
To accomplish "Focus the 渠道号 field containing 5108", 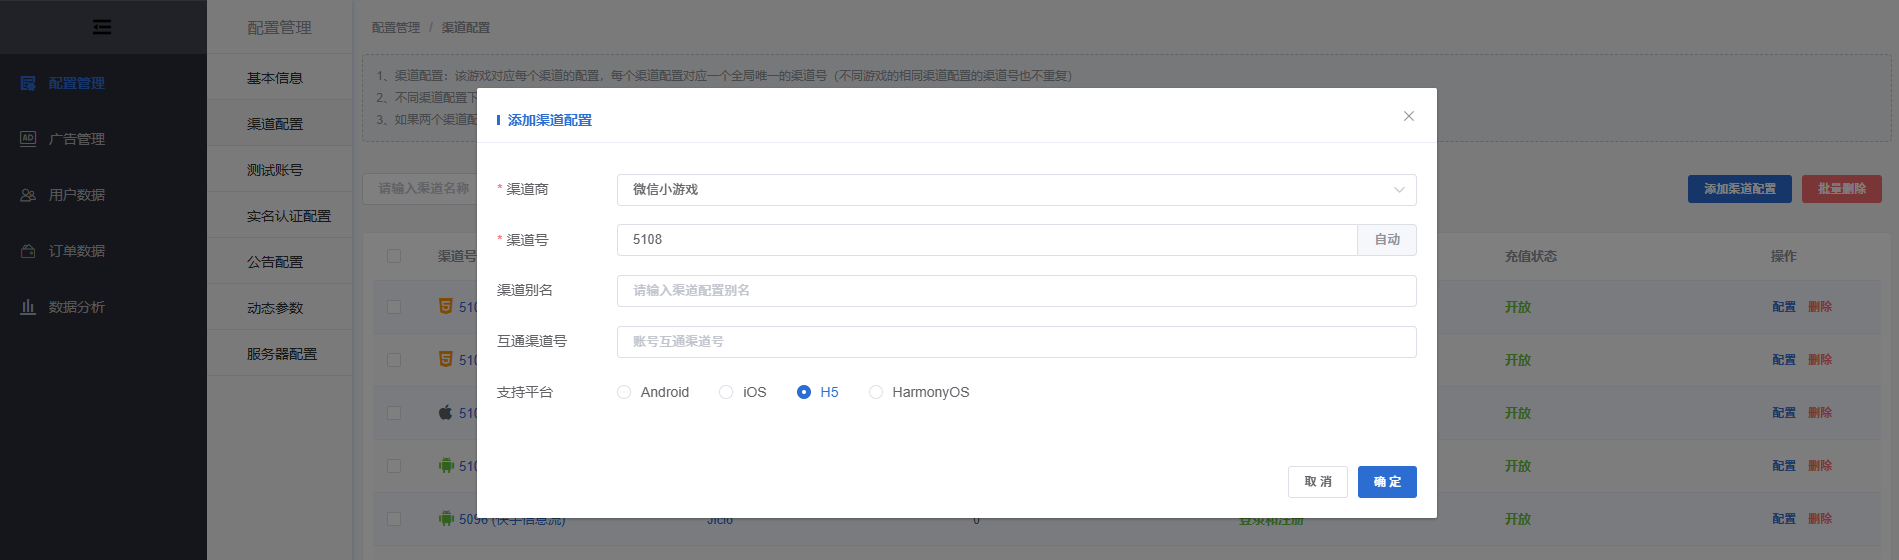I will pos(987,240).
